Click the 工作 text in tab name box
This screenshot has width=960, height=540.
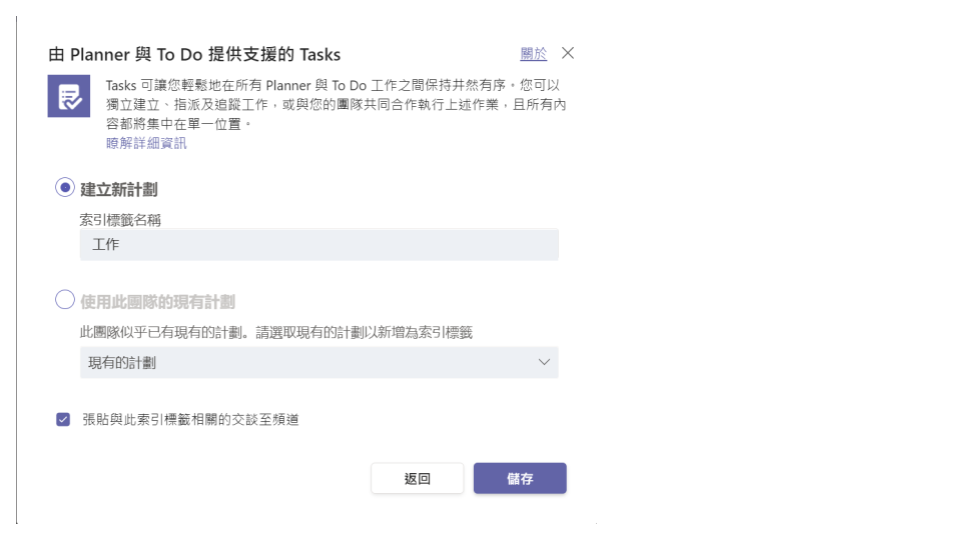[x=105, y=244]
